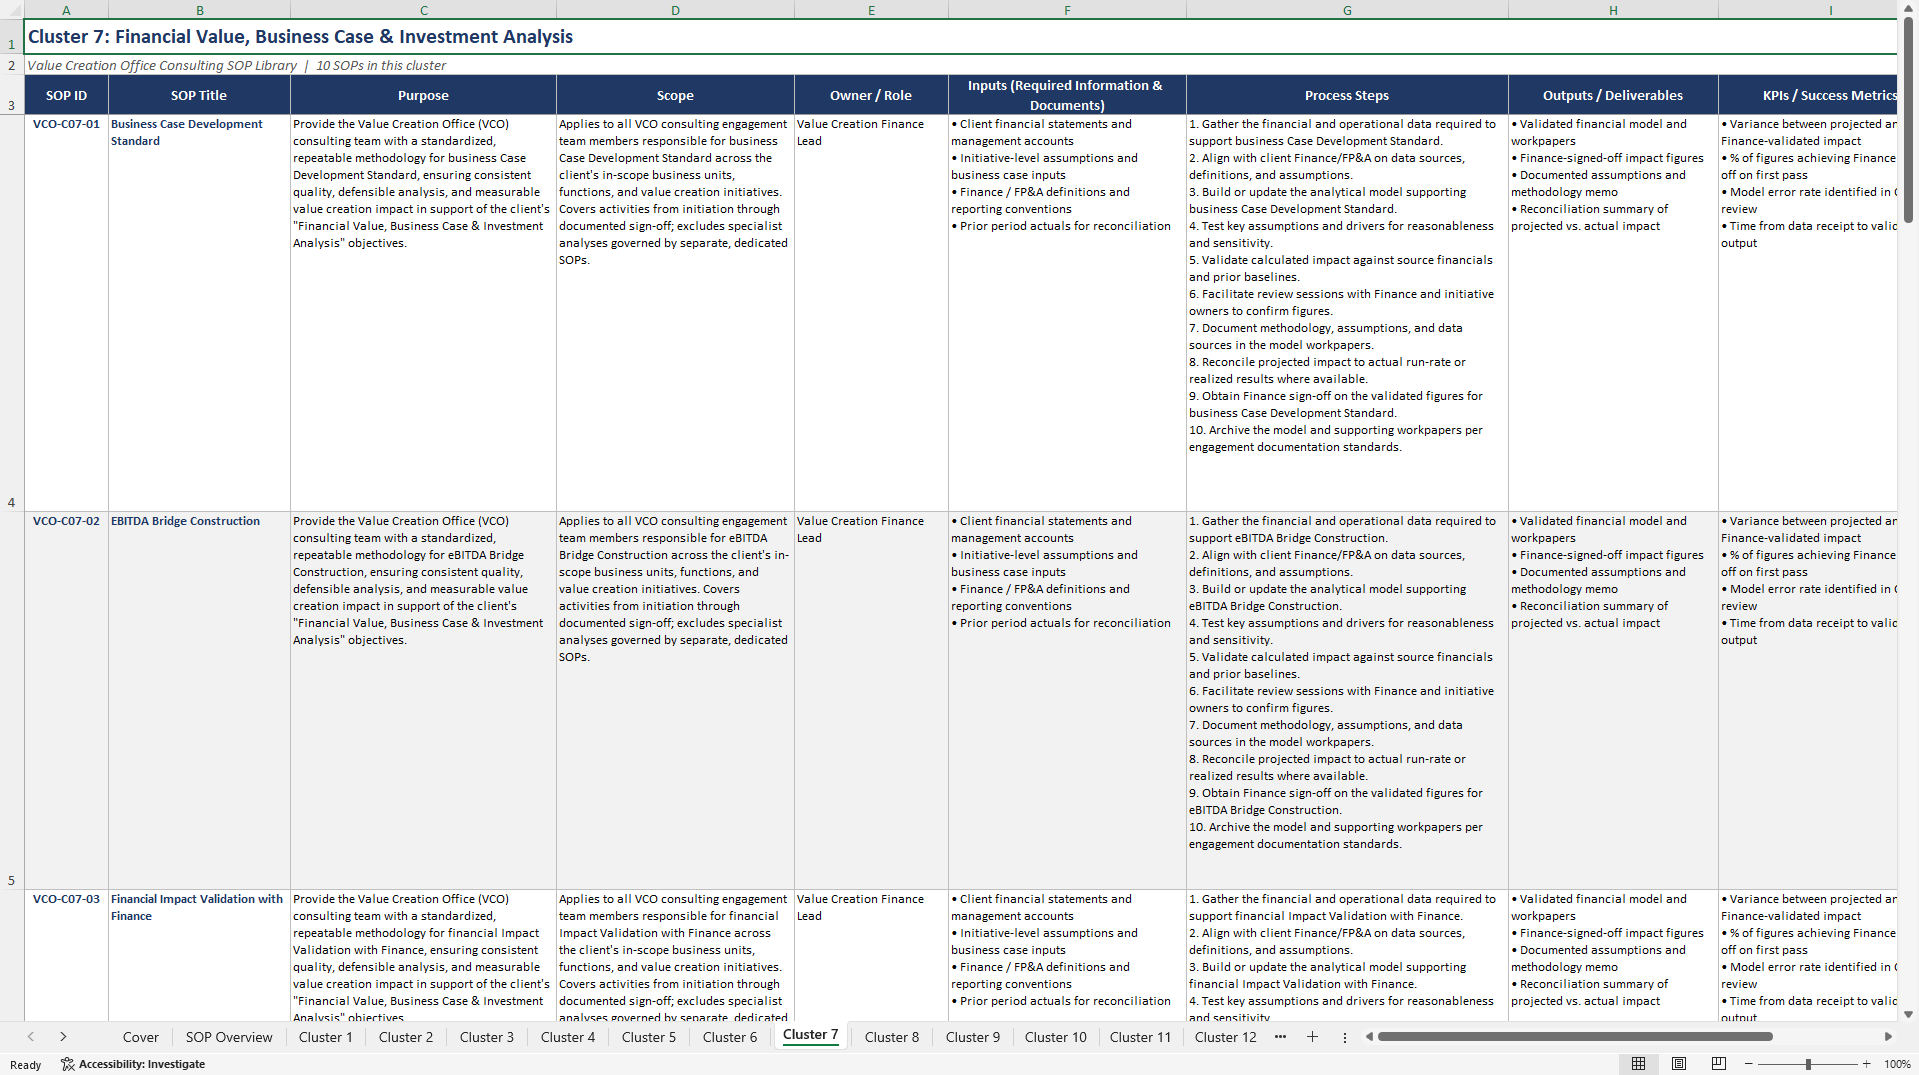The image size is (1919, 1075).
Task: Open the Cluster 1 sheet tab
Action: click(325, 1037)
